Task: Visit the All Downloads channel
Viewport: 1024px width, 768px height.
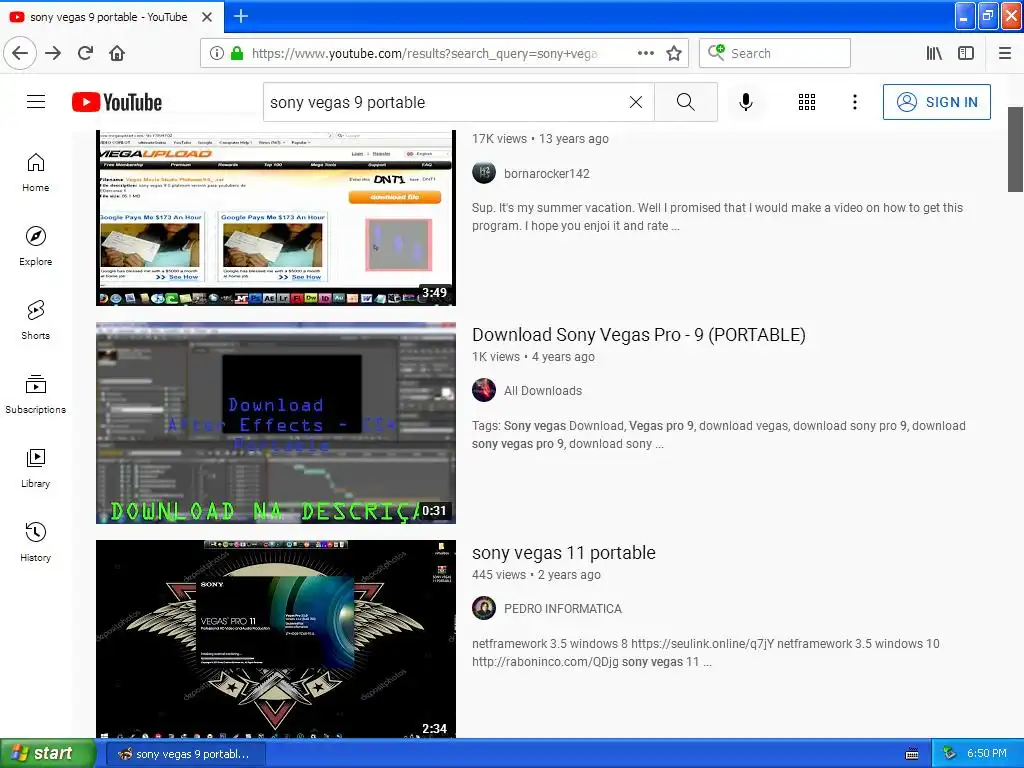Action: click(543, 391)
